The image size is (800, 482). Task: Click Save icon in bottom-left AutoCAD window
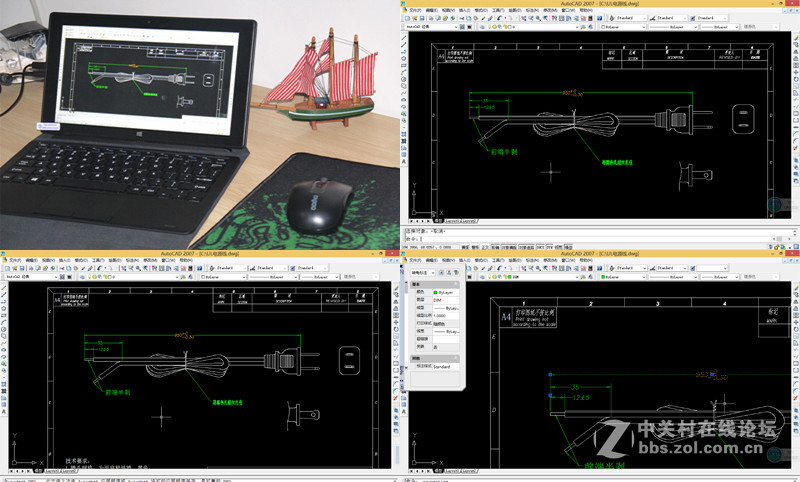(22, 268)
